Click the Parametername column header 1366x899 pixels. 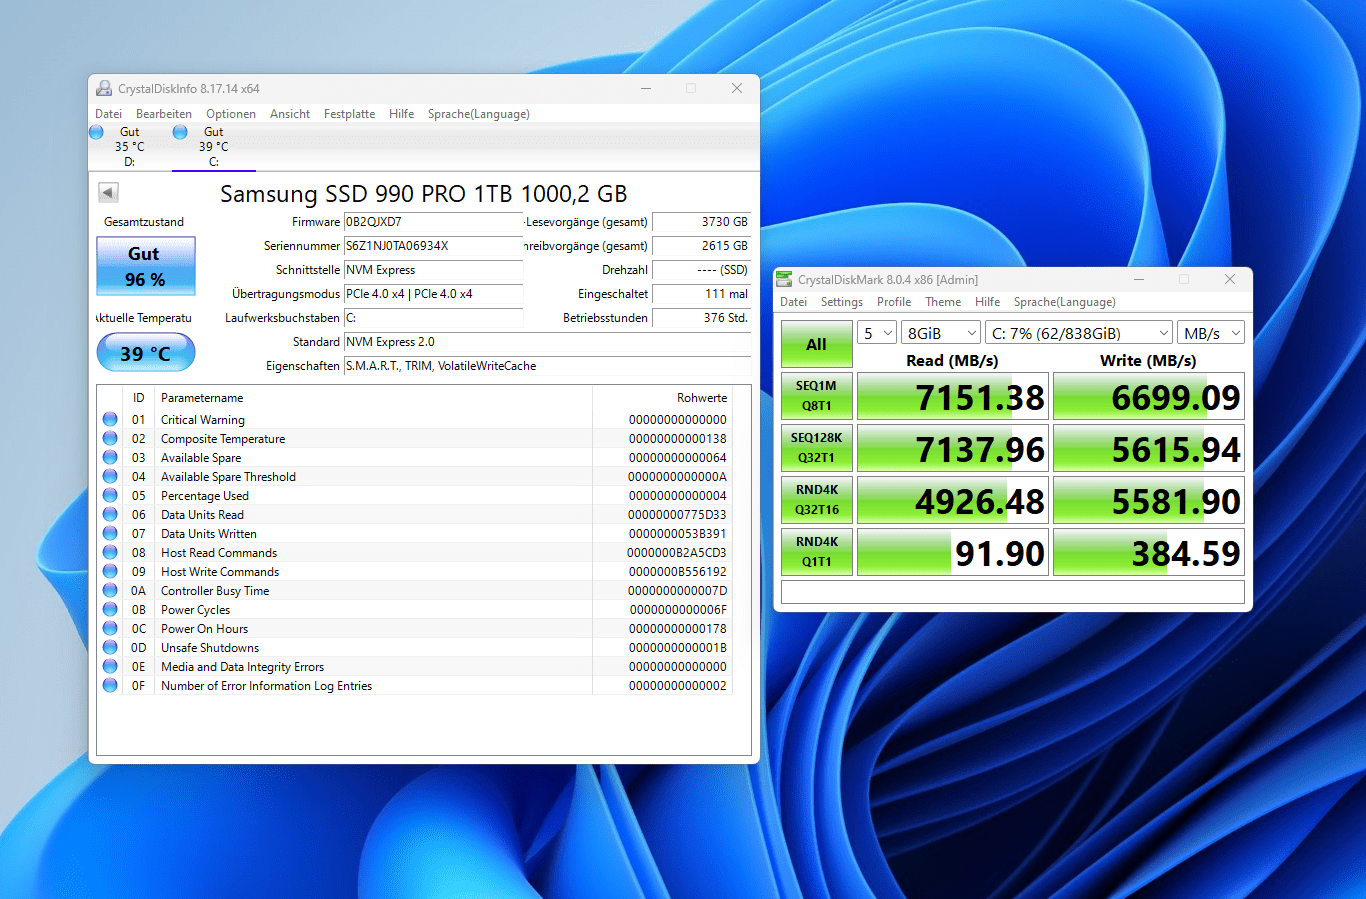click(x=202, y=398)
